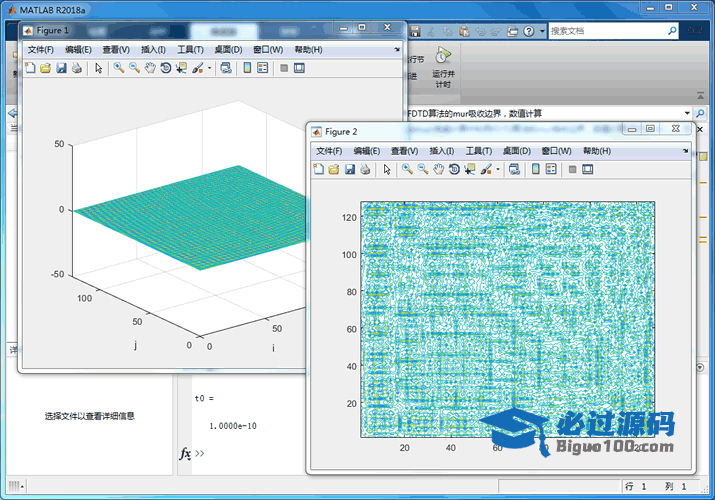Select Rotate 3D tool in Figure 2
The width and height of the screenshot is (715, 500).
pyautogui.click(x=454, y=170)
